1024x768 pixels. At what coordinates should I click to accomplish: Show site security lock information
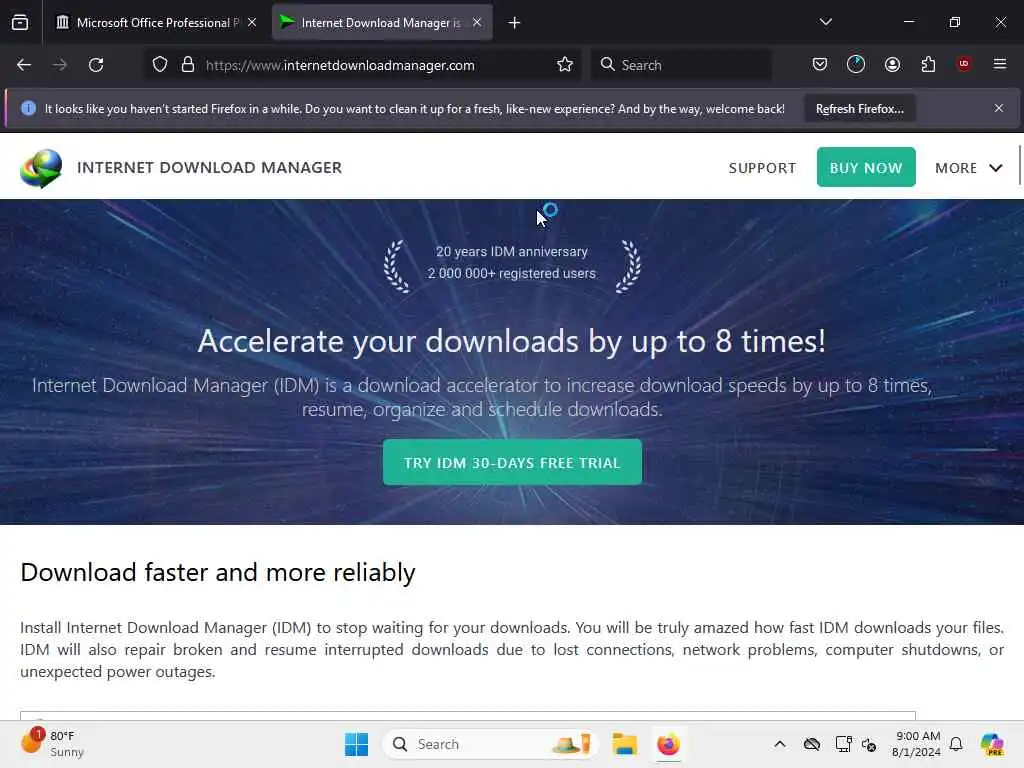188,65
